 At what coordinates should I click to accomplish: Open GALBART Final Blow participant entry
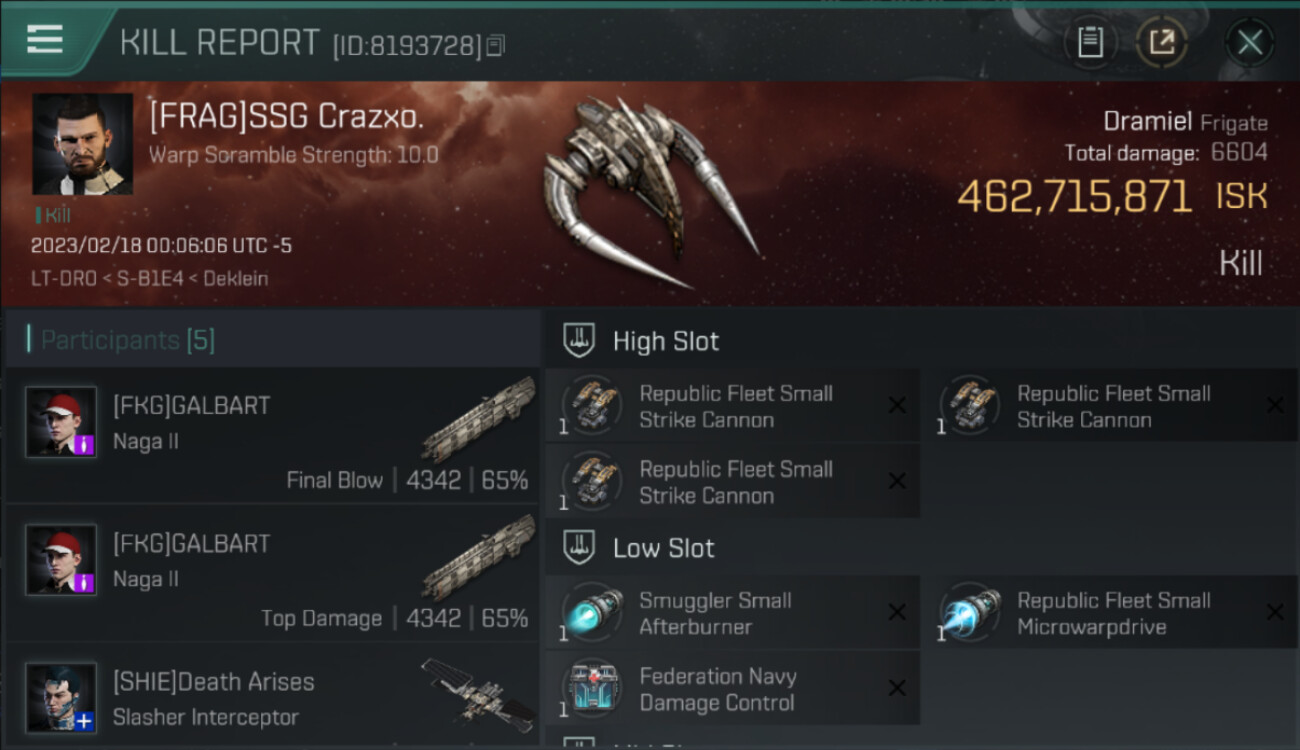tap(272, 435)
